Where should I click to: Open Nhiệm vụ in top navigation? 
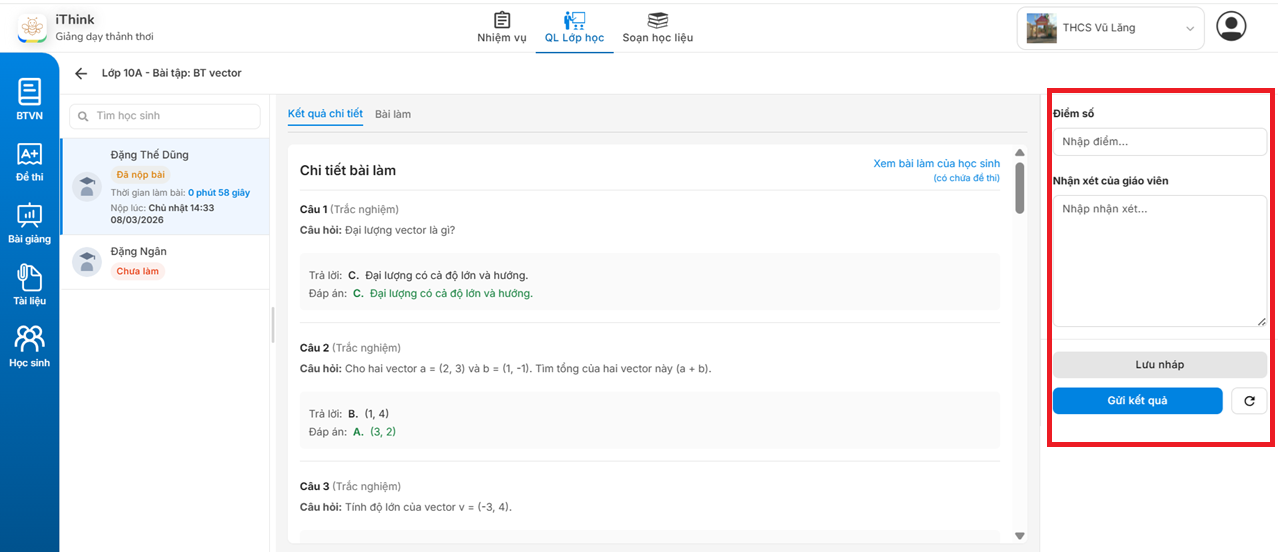(501, 28)
